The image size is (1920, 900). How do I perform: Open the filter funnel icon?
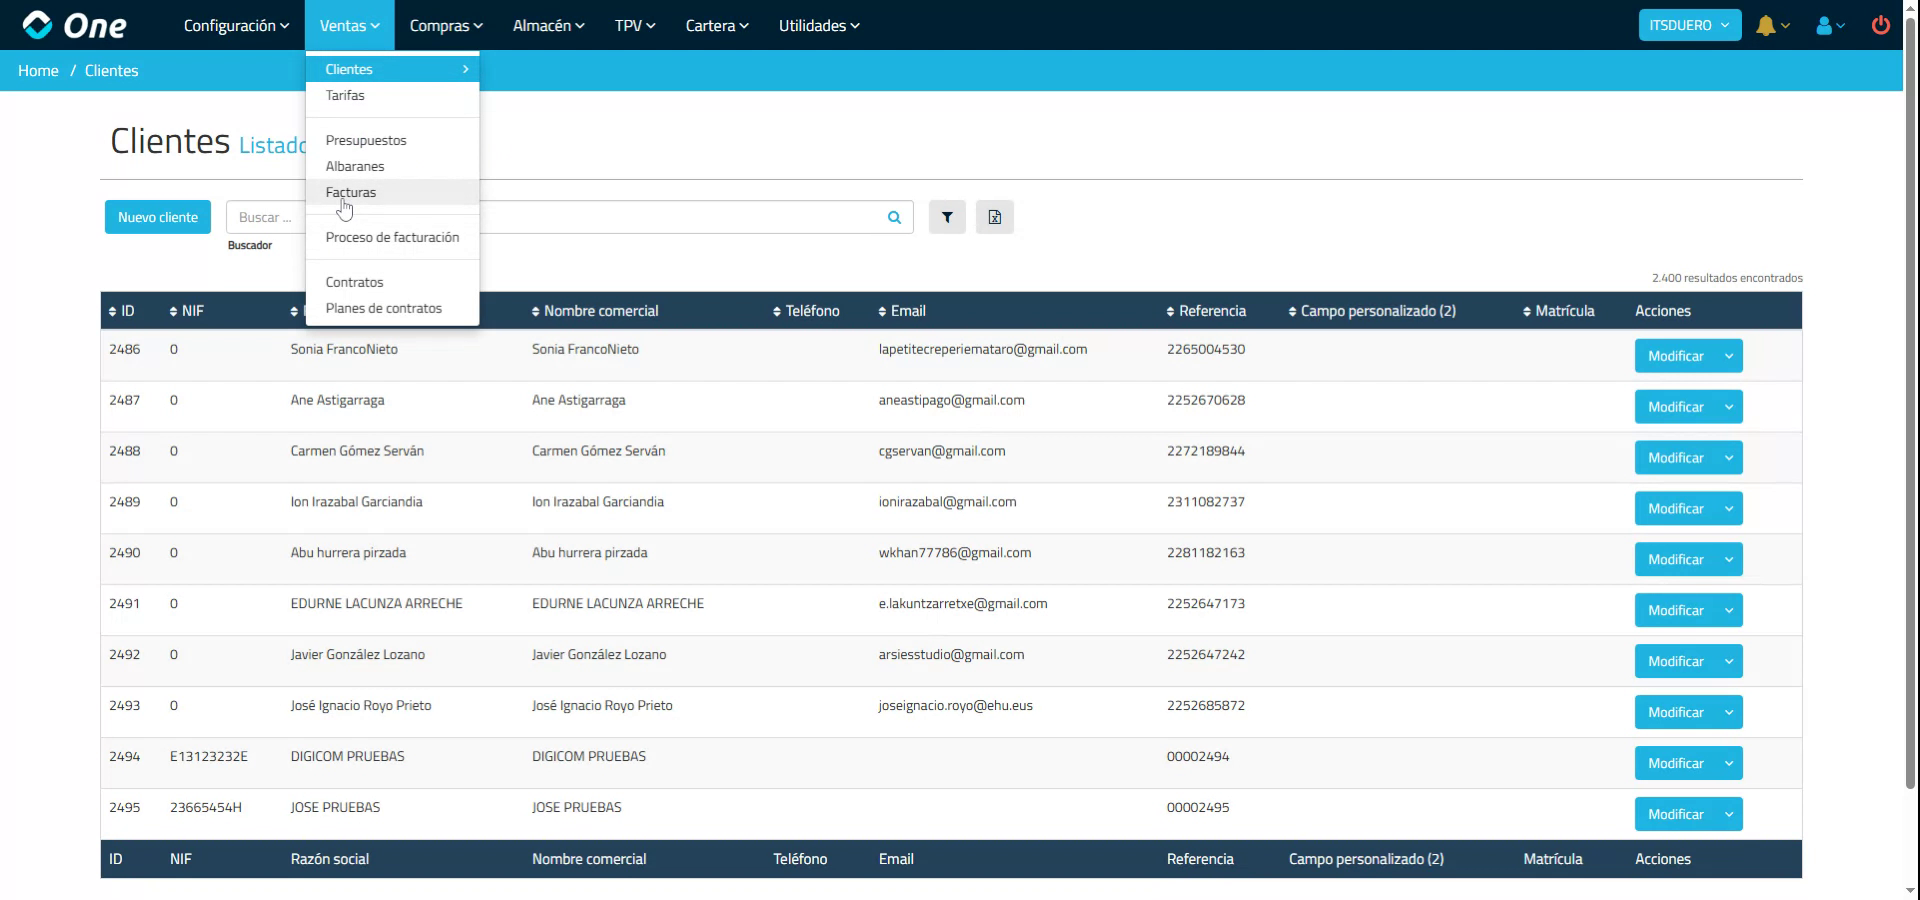tap(946, 217)
